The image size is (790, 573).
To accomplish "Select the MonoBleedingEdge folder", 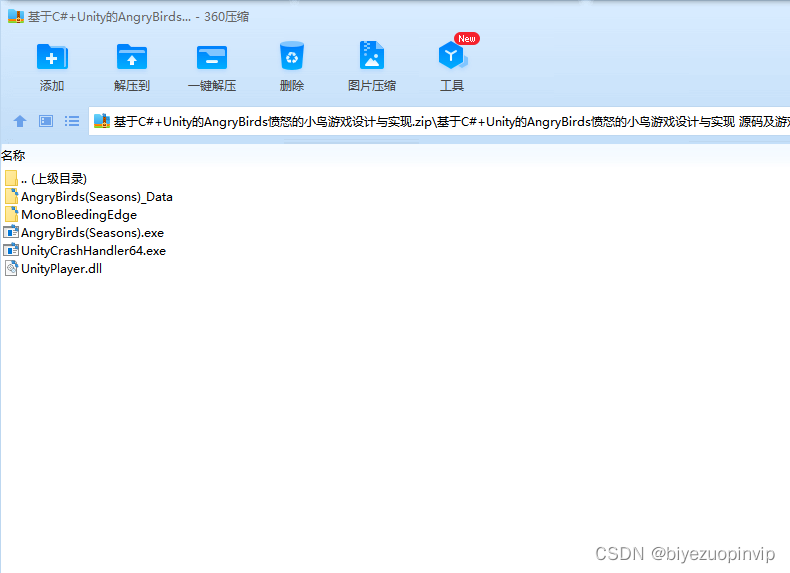I will [x=71, y=215].
